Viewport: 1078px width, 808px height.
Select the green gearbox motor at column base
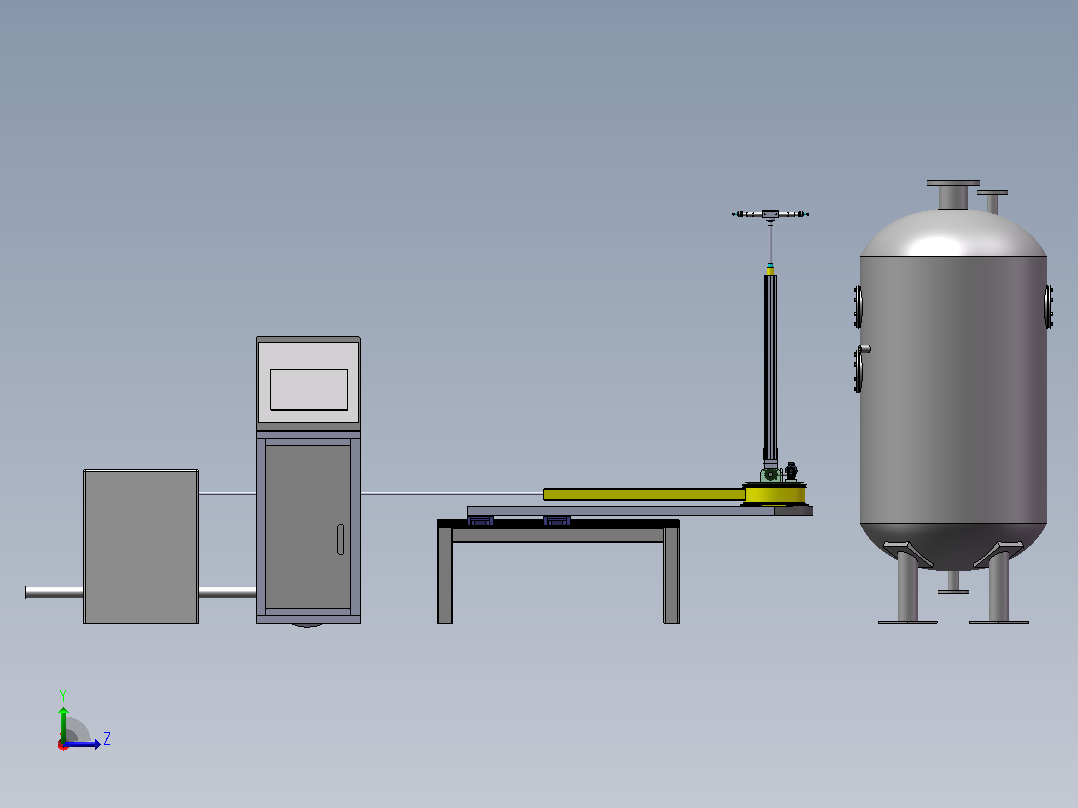pos(771,474)
